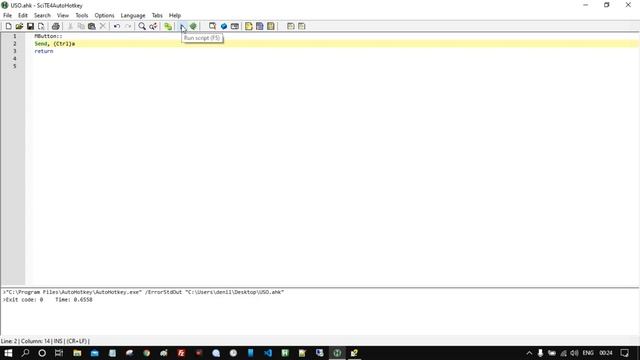
Task: Open the notification center icon
Action: (624, 353)
